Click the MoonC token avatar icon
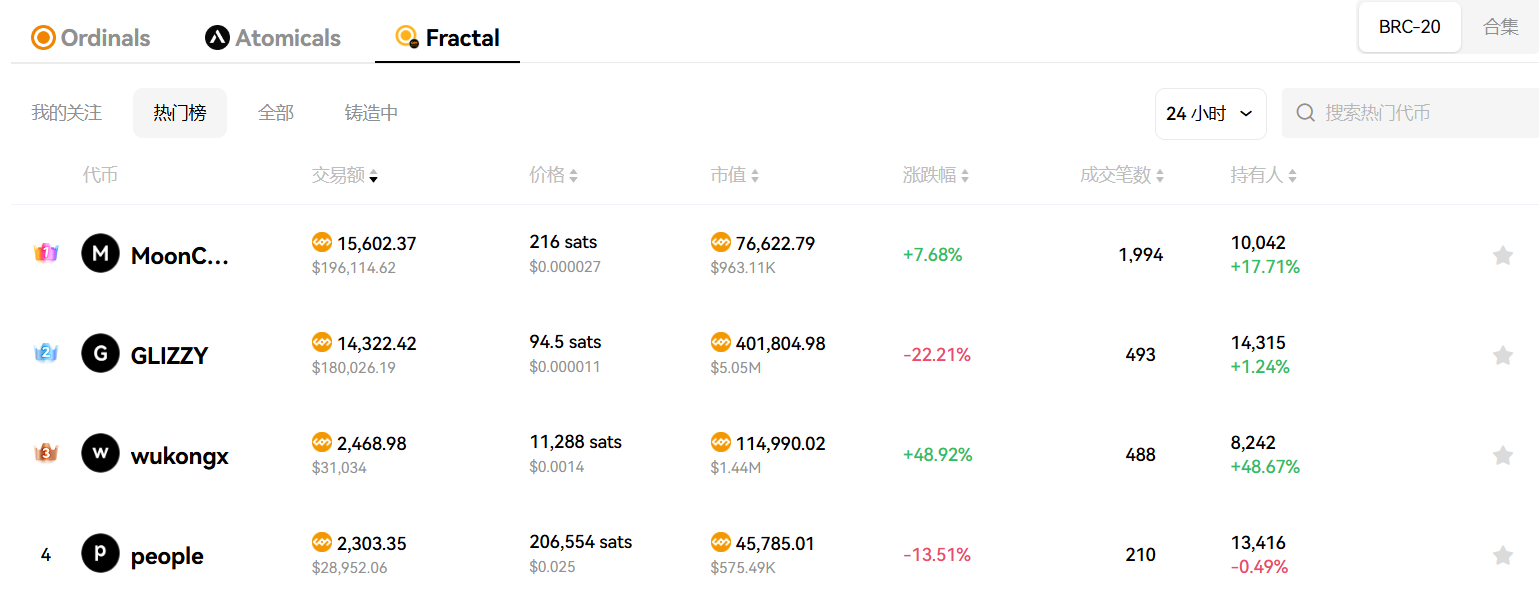Screen dimensions: 1539x616 pos(100,254)
